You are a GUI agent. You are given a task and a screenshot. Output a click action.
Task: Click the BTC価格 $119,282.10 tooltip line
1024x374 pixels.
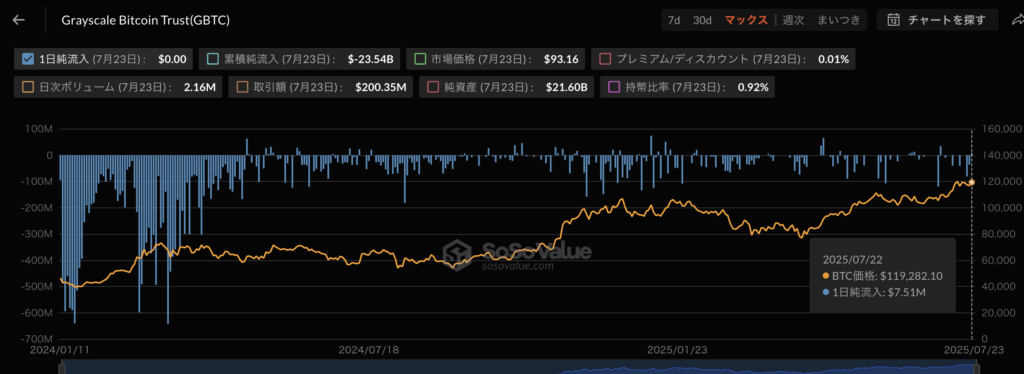(x=882, y=276)
